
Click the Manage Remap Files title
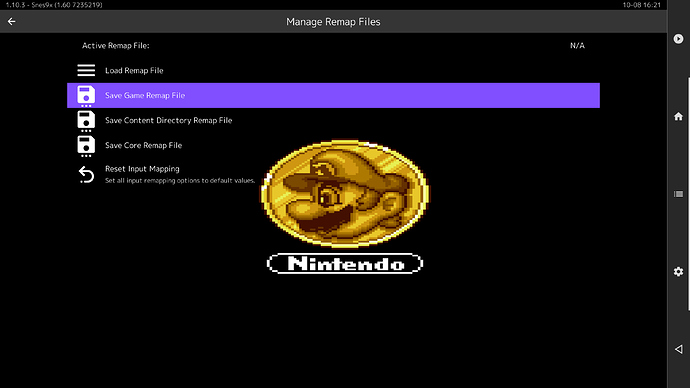[333, 22]
